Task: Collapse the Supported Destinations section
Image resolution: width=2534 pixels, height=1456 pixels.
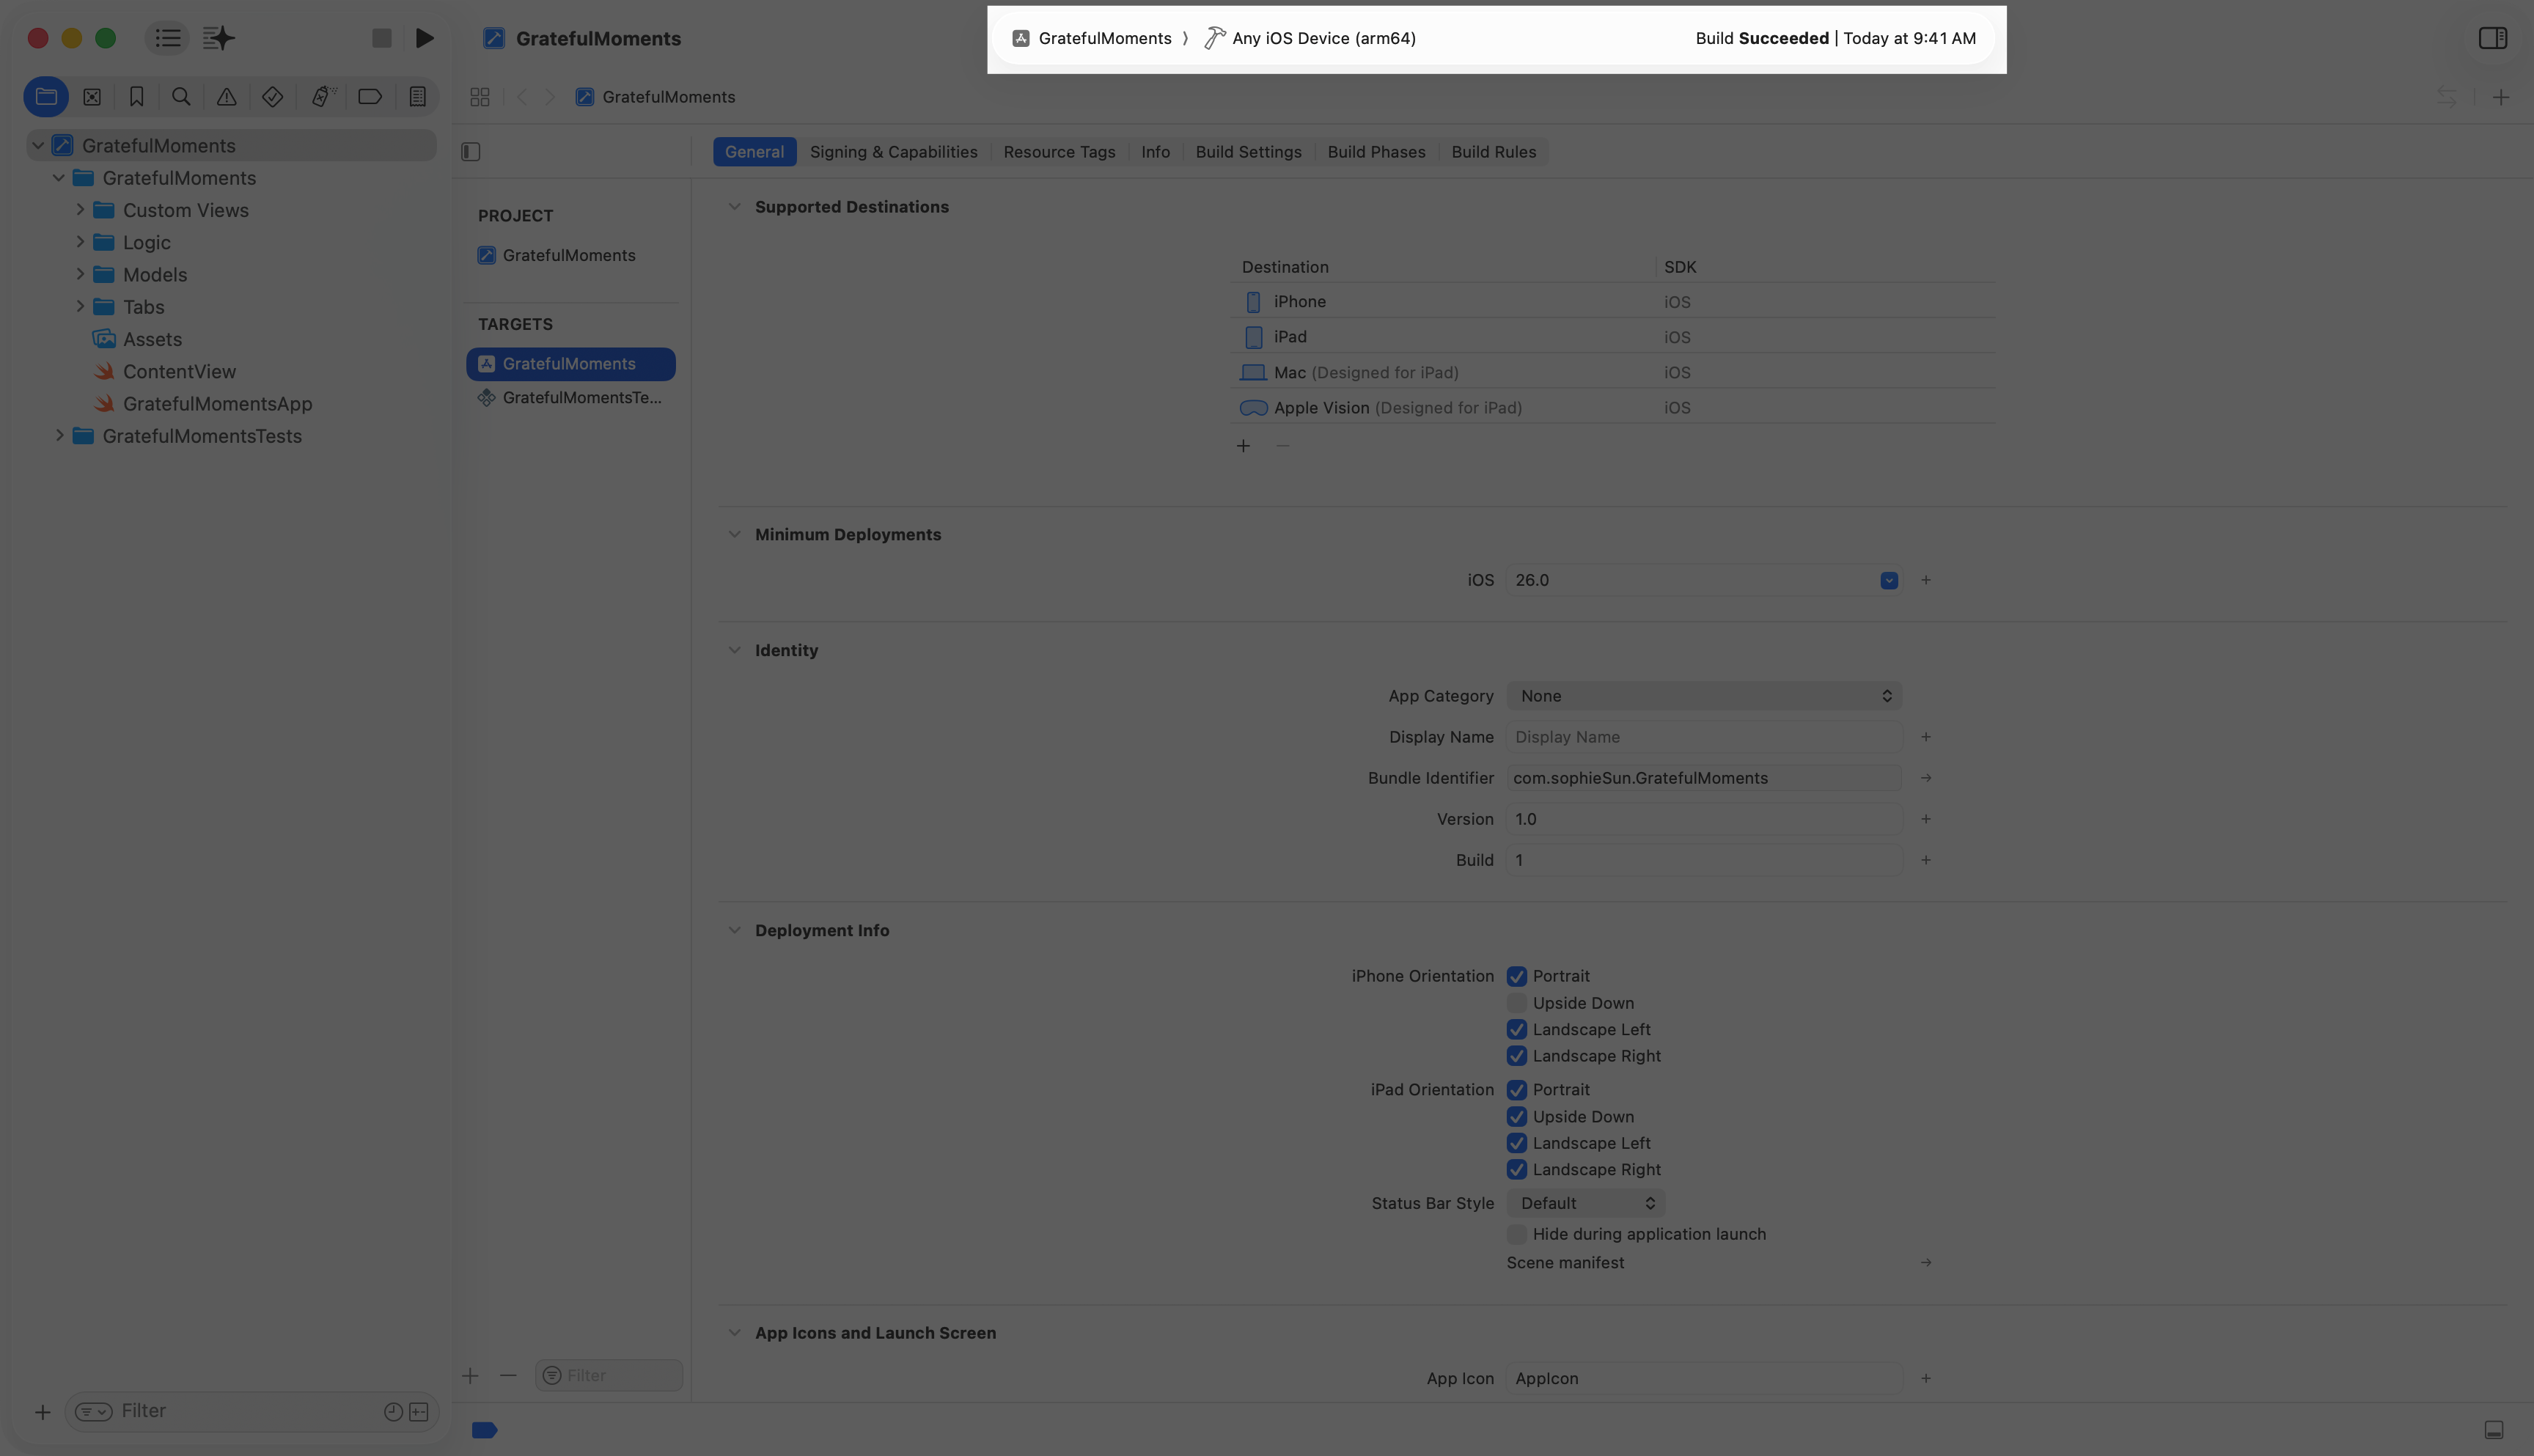Action: (734, 207)
